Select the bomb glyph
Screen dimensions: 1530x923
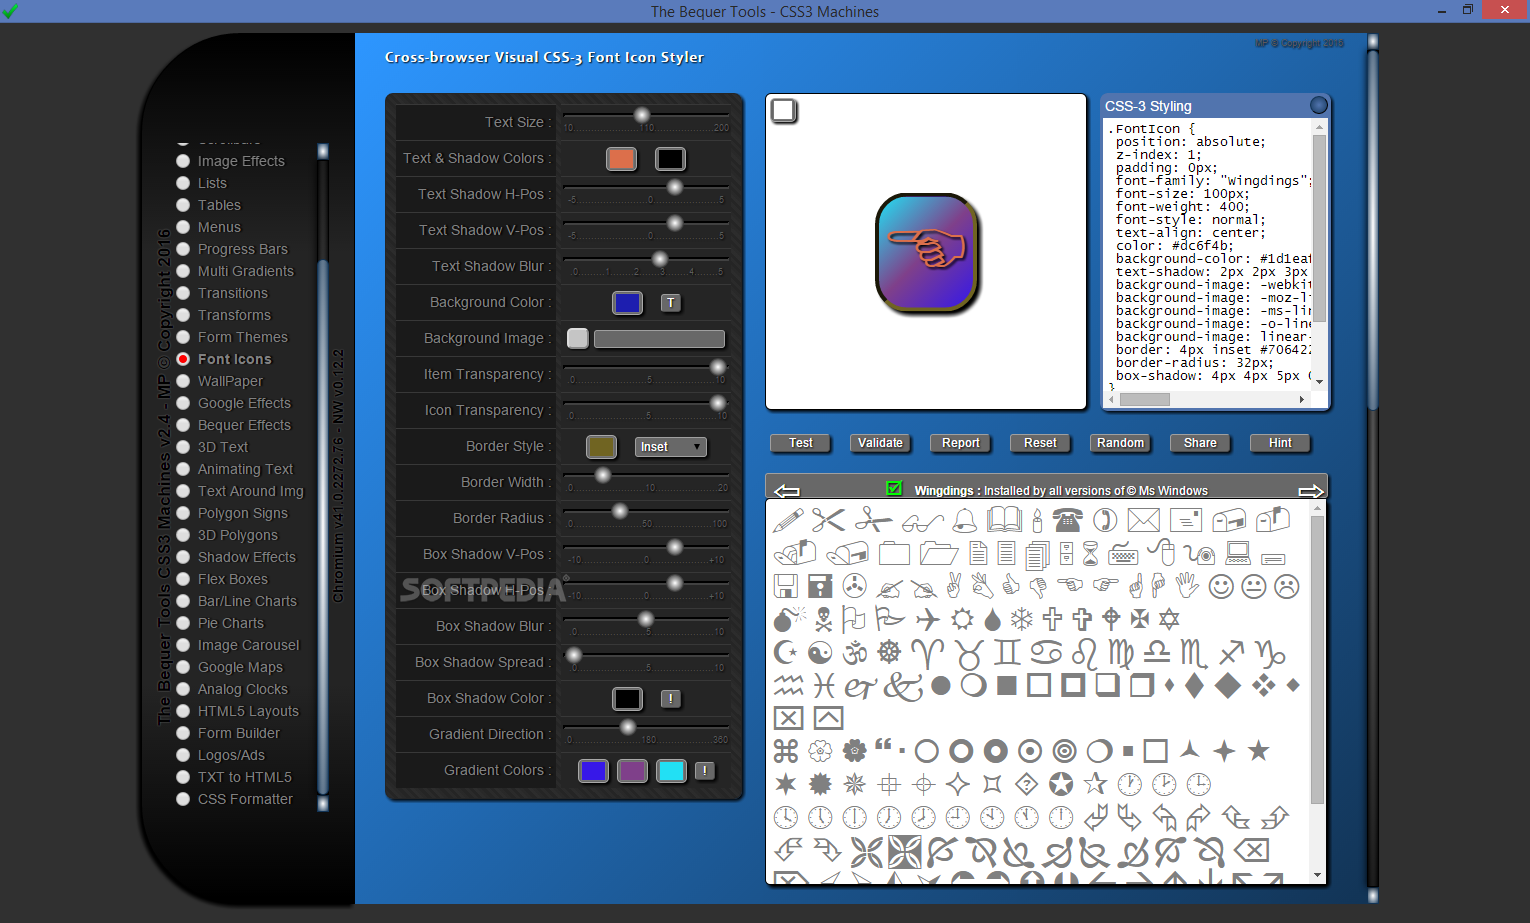[789, 619]
